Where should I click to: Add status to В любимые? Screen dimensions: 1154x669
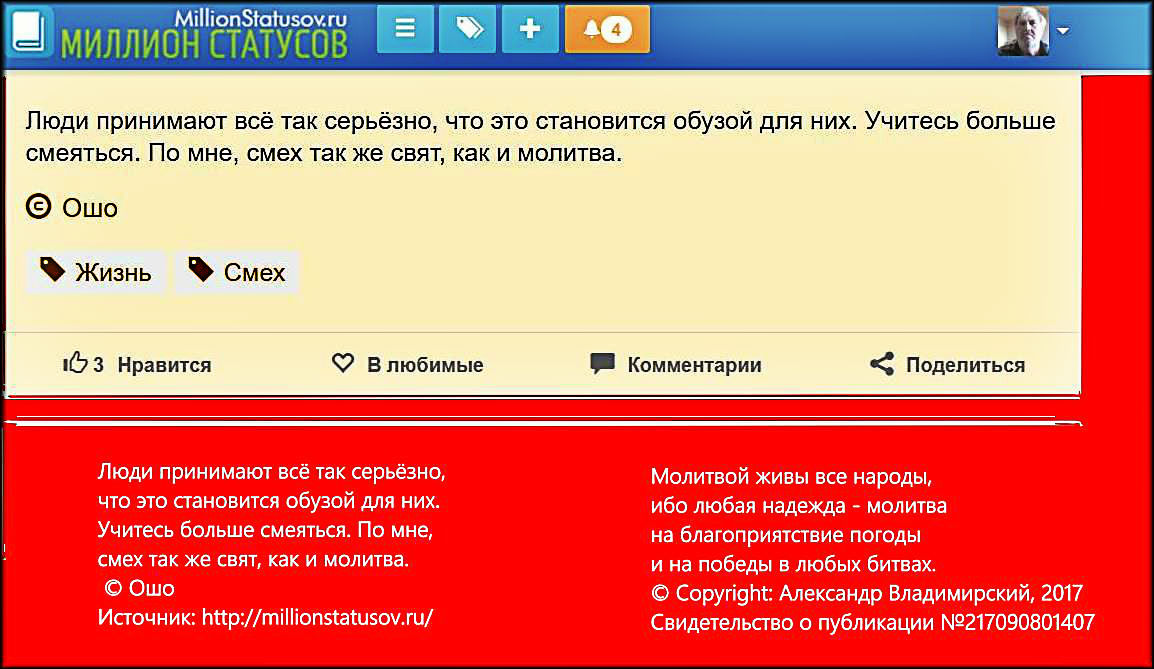425,365
